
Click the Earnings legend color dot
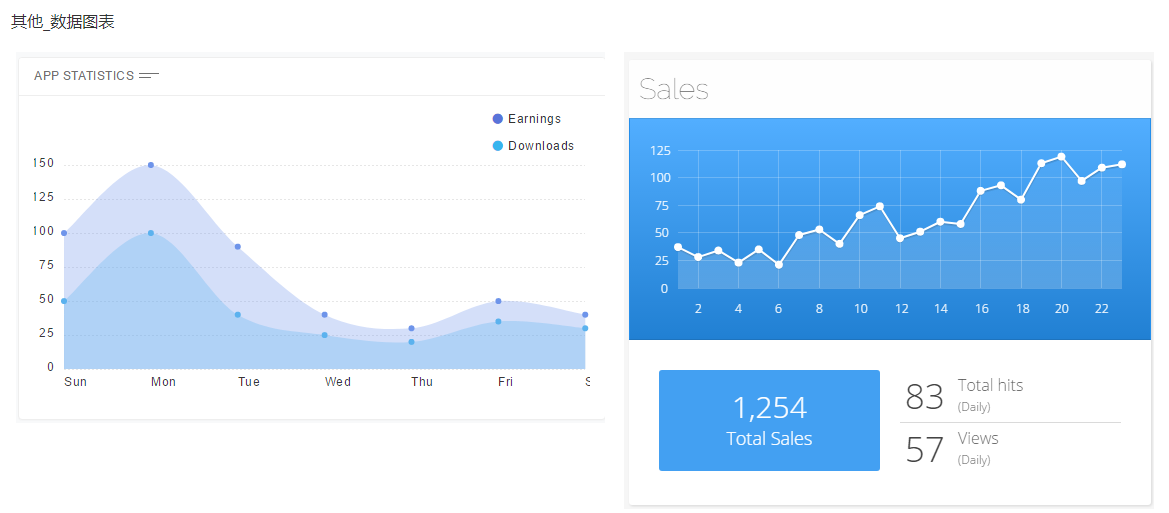tap(498, 119)
